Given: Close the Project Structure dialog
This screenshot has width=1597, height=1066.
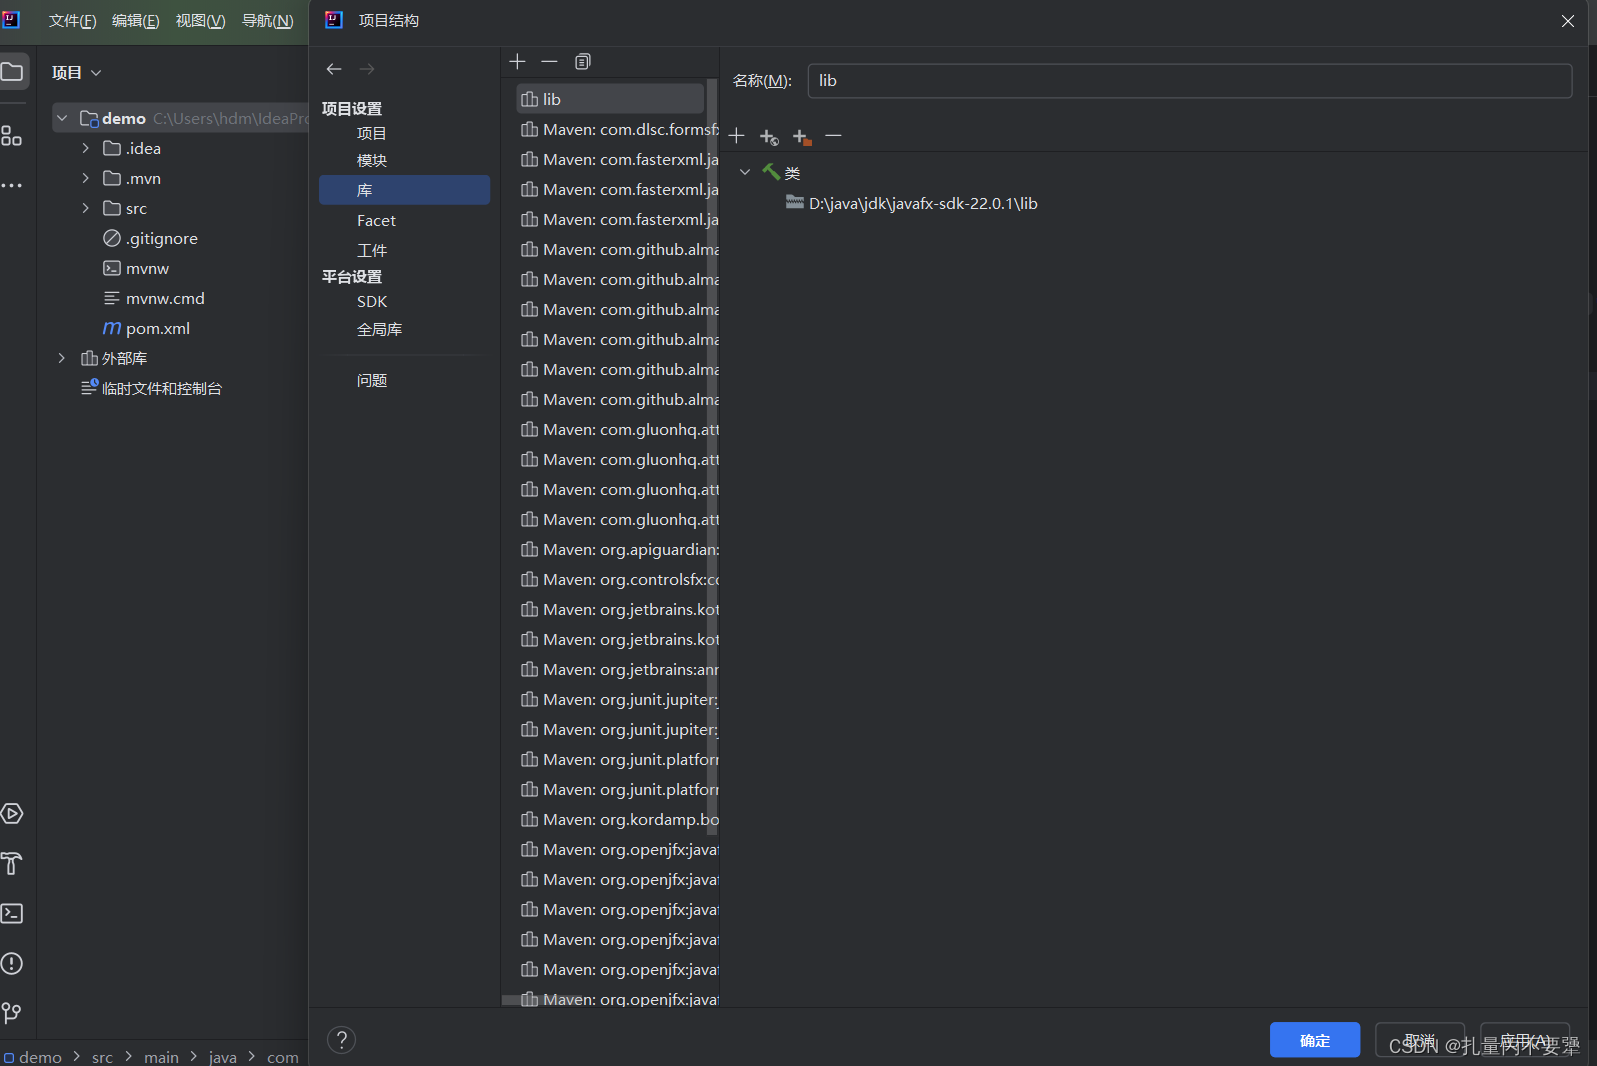Looking at the screenshot, I should coord(1568,21).
